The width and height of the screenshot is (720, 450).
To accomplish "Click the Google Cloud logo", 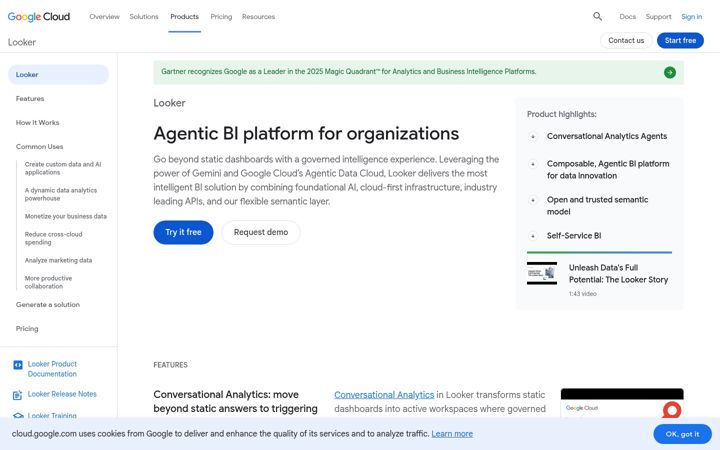I will point(39,17).
